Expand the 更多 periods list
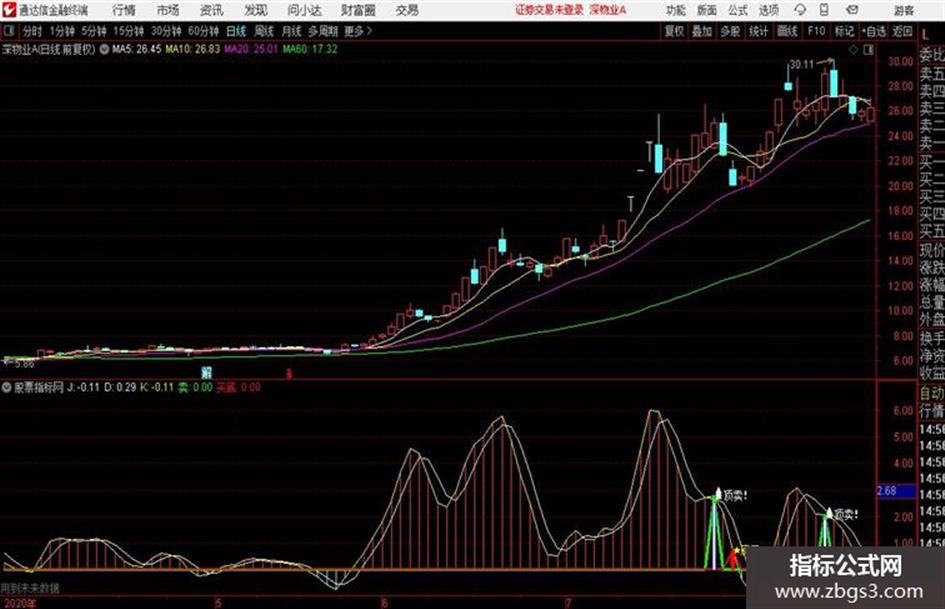The width and height of the screenshot is (945, 609). point(358,31)
